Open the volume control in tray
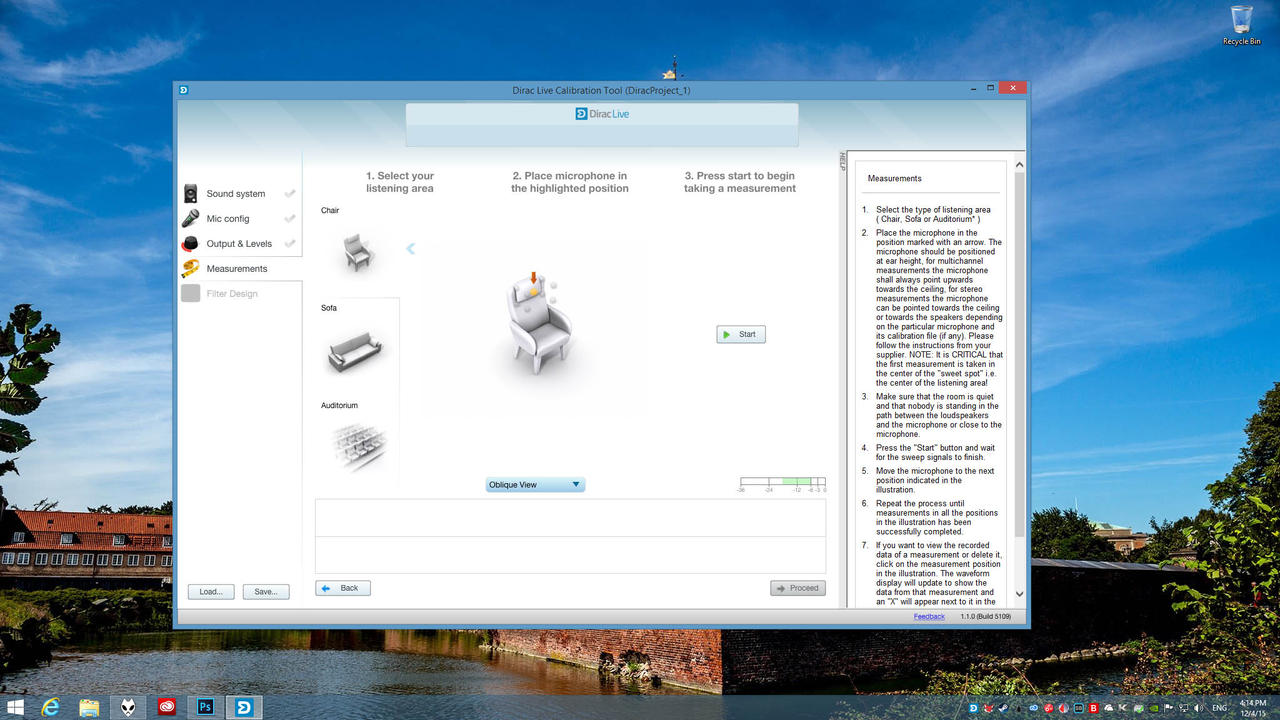The width and height of the screenshot is (1280, 720). [x=1198, y=708]
